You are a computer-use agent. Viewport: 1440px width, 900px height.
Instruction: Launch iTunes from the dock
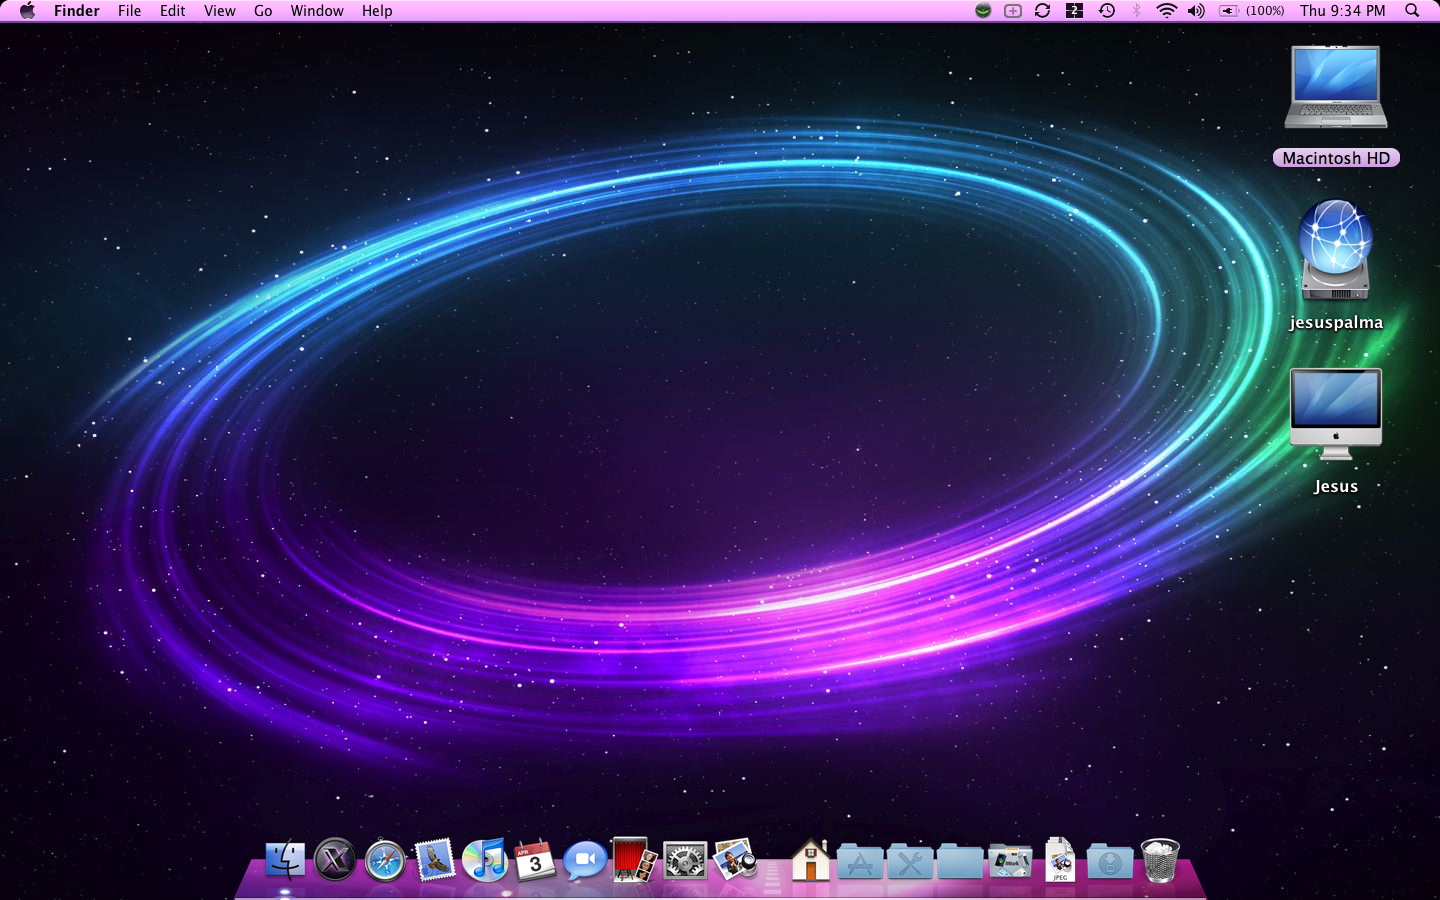(x=485, y=860)
